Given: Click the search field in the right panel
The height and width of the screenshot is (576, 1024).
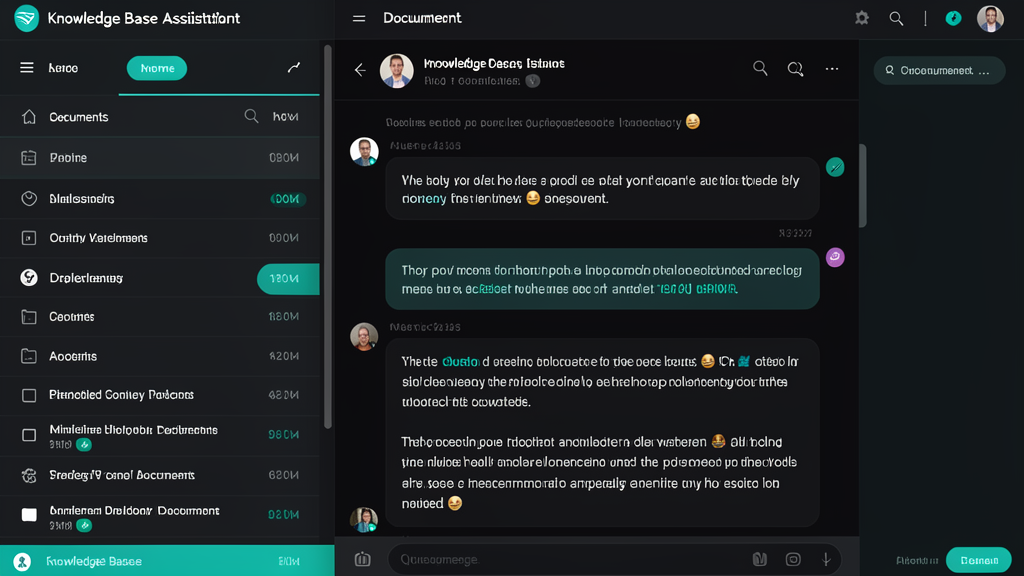Looking at the screenshot, I should pyautogui.click(x=939, y=71).
